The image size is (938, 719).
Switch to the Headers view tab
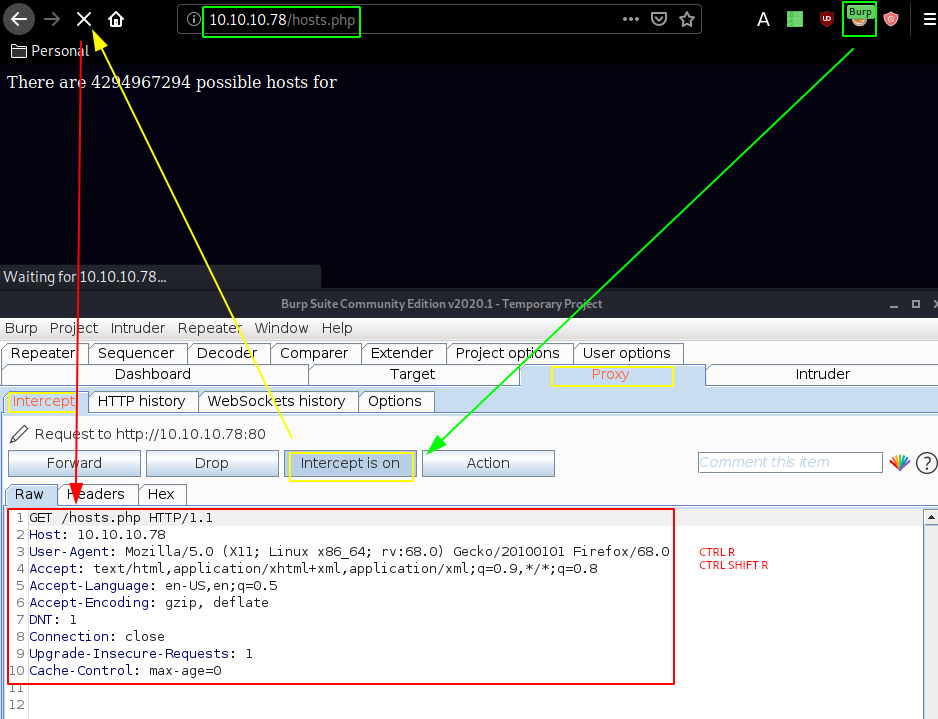tap(96, 494)
